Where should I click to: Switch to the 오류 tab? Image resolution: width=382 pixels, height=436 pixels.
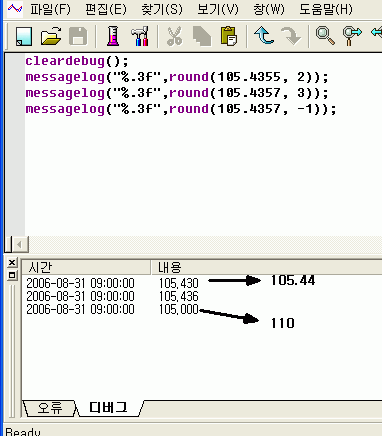coord(50,408)
